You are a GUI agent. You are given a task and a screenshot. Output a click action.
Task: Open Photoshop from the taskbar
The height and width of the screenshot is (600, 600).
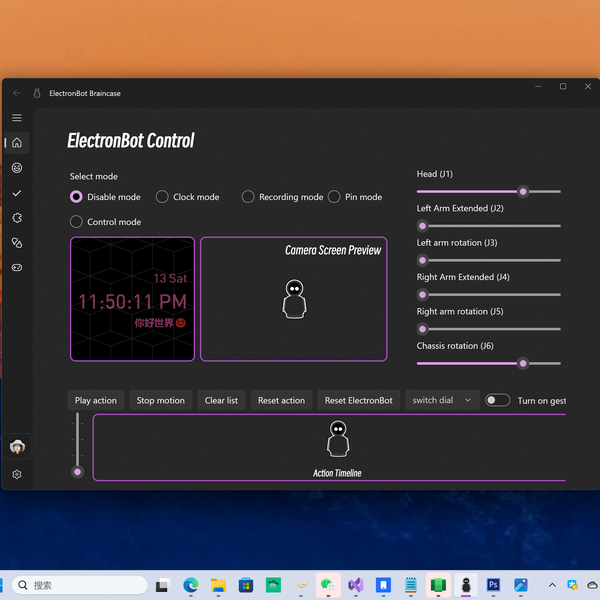tap(493, 585)
